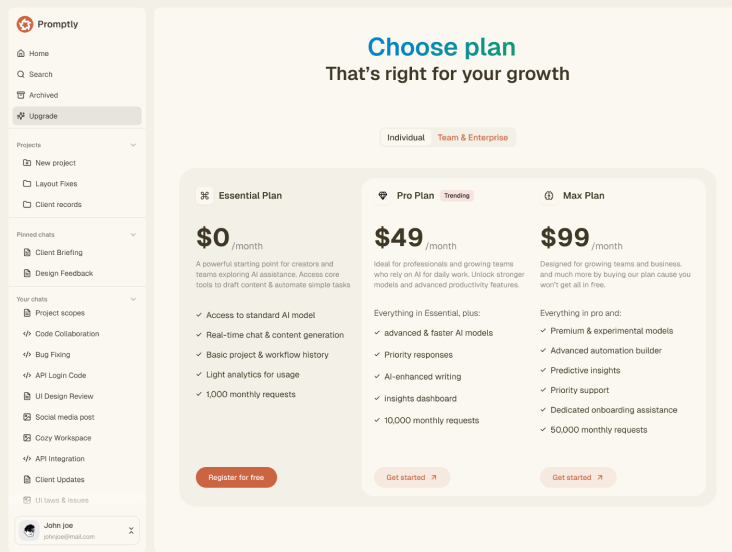Open the Layout Fixes project
The image size is (732, 552).
point(56,184)
